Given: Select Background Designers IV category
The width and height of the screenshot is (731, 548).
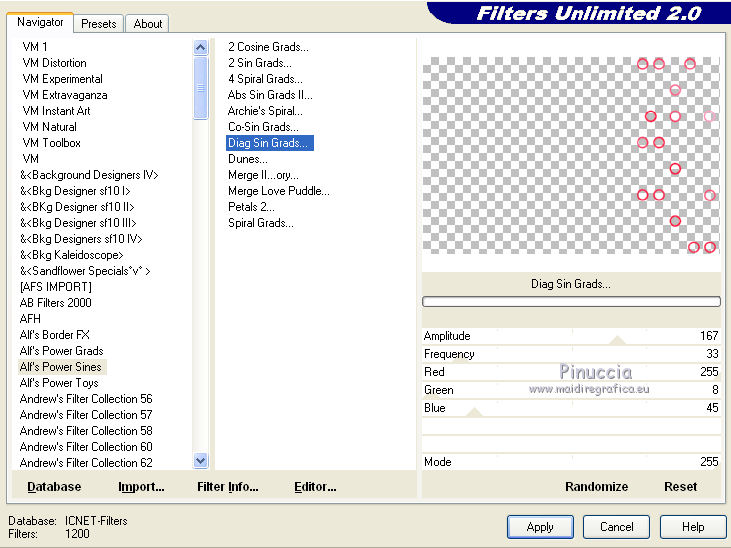Looking at the screenshot, I should [x=89, y=175].
